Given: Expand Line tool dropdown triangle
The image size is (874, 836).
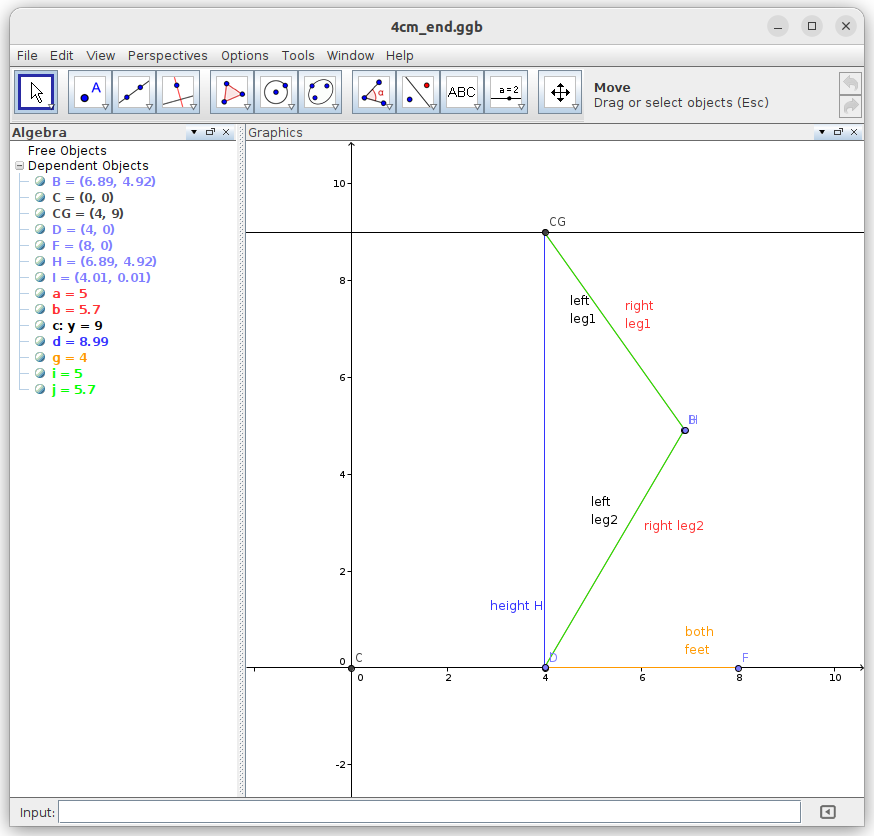Looking at the screenshot, I should (149, 107).
